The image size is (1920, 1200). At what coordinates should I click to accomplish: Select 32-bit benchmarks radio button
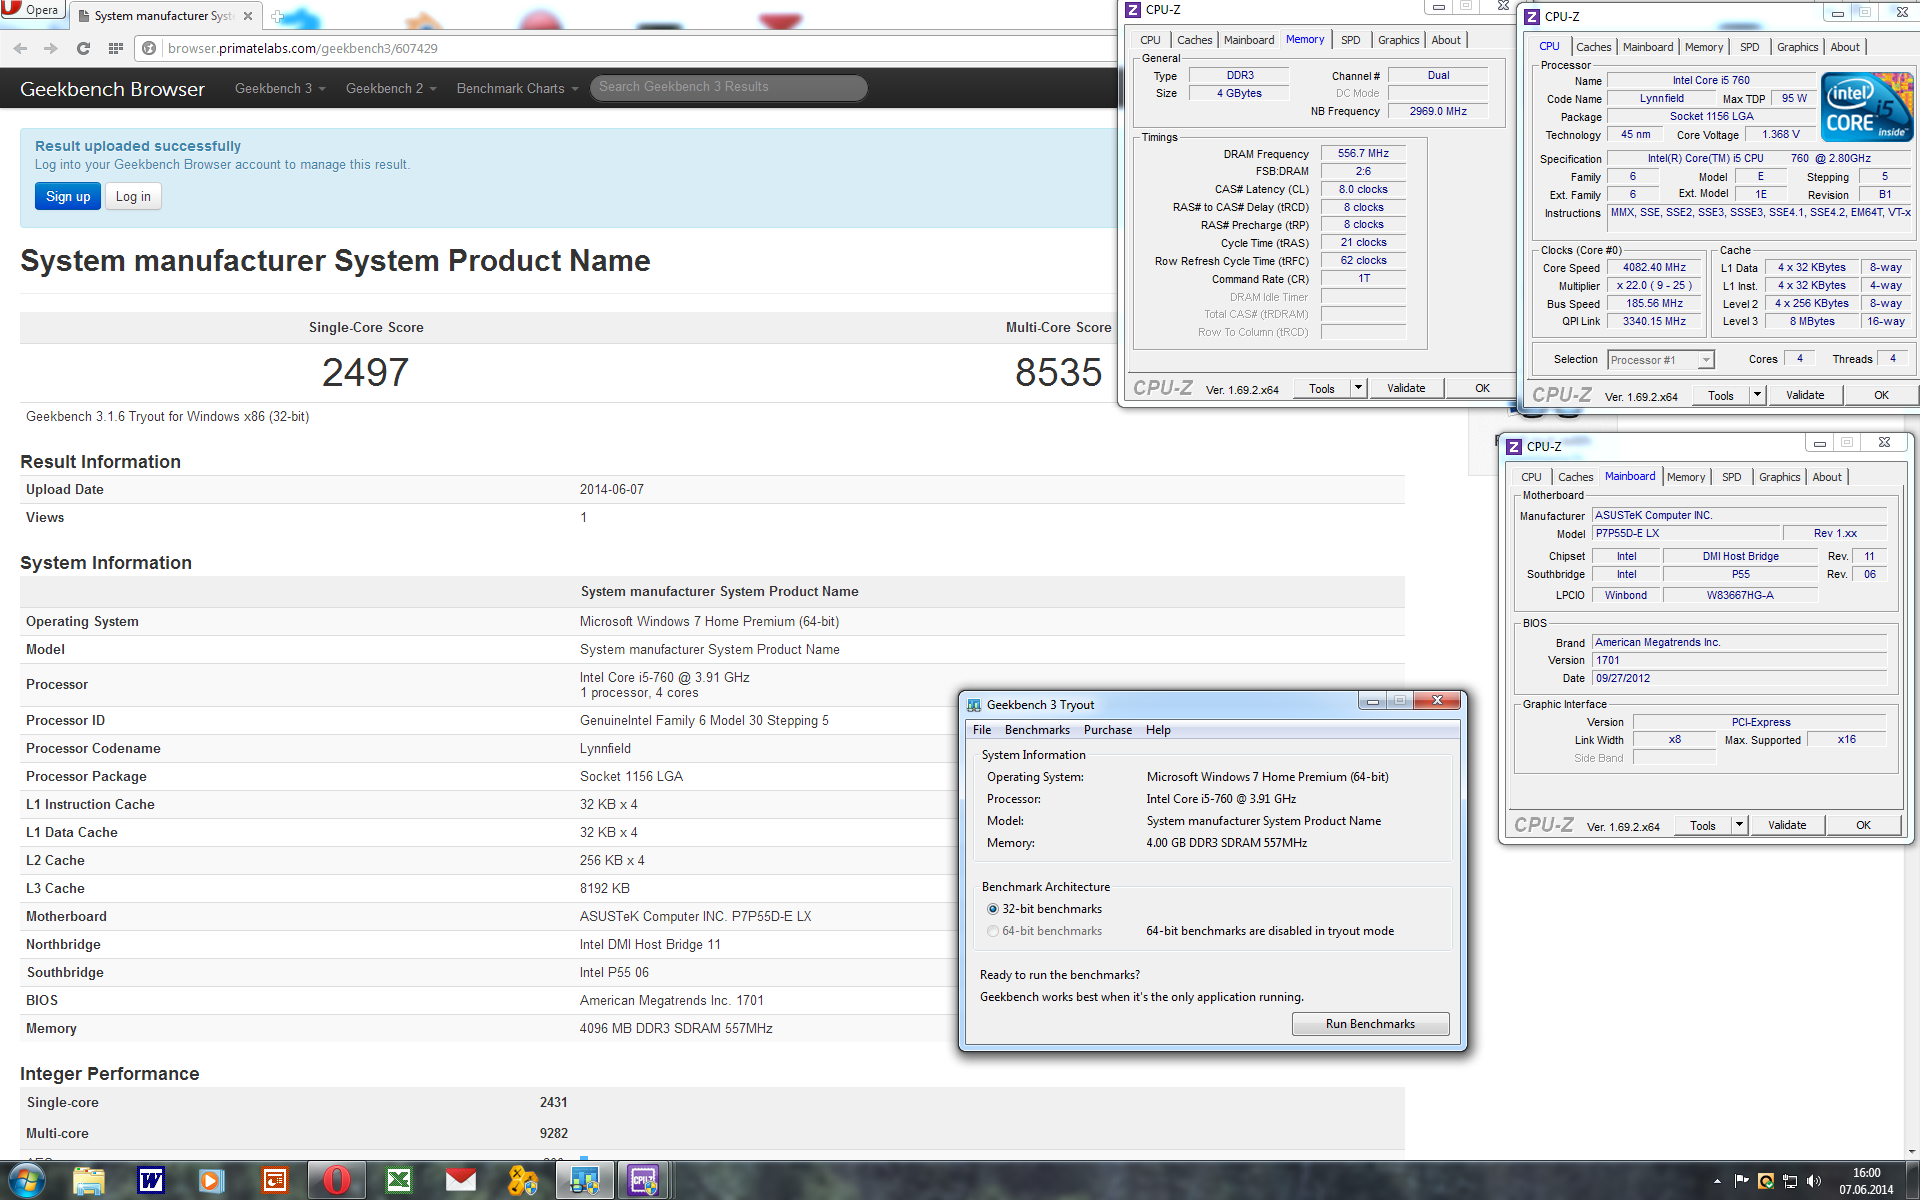coord(993,909)
